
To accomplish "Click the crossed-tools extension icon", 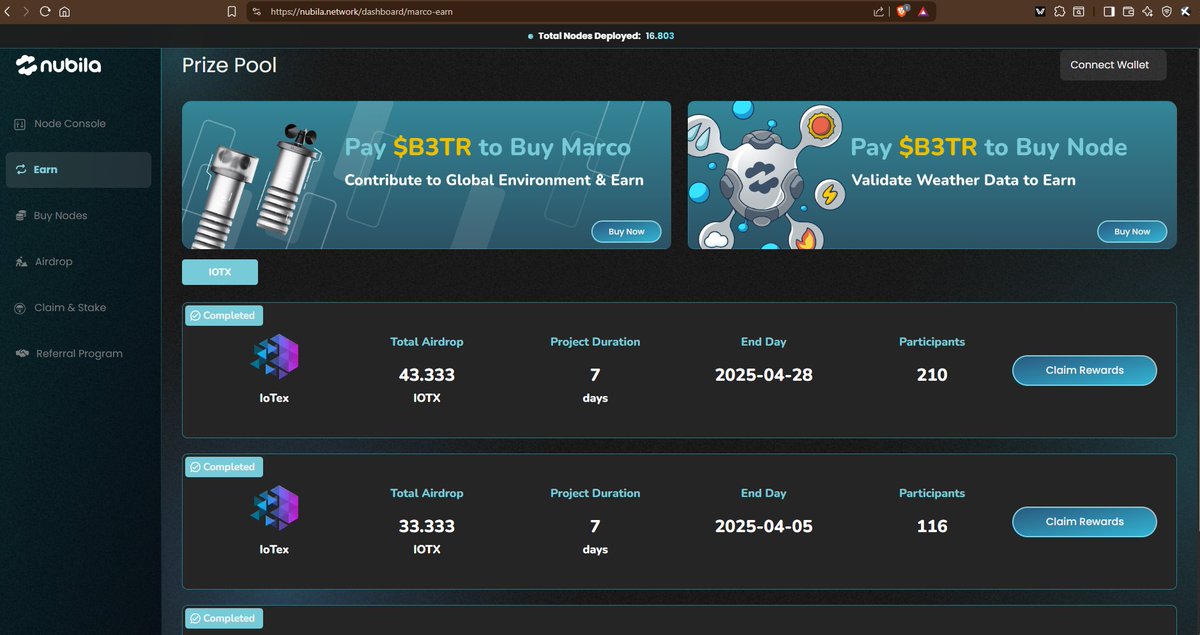I will 1185,12.
